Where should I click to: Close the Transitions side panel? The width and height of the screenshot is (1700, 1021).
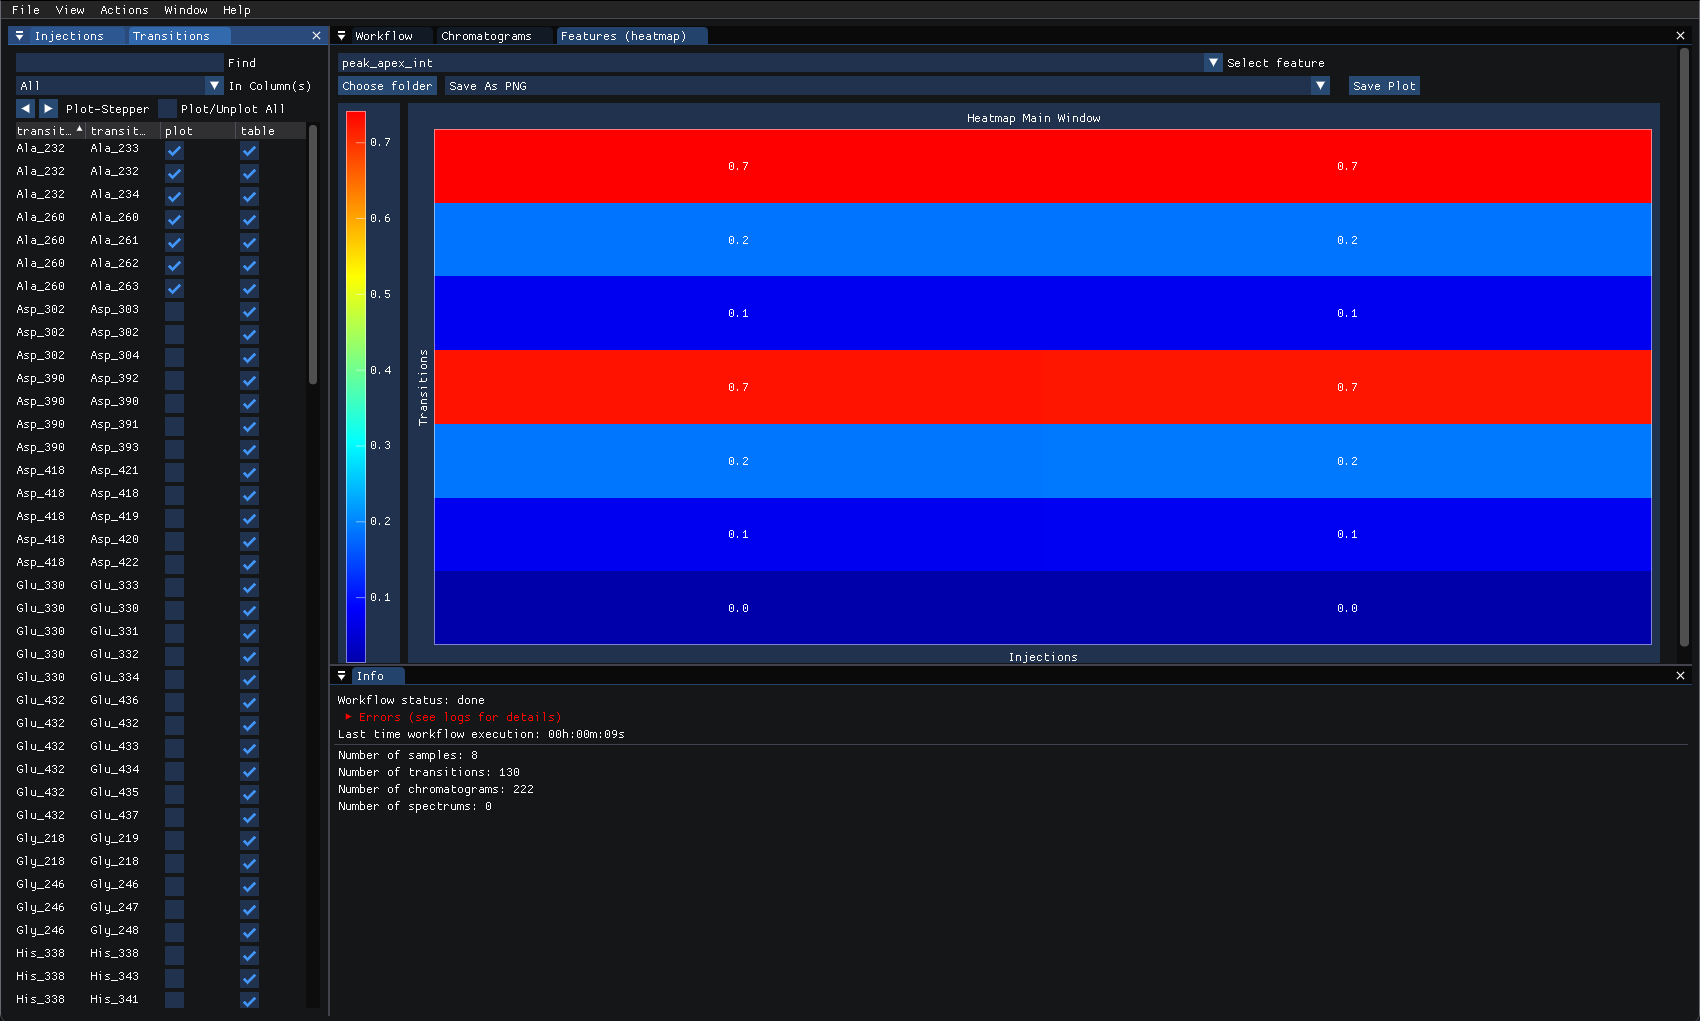317,36
